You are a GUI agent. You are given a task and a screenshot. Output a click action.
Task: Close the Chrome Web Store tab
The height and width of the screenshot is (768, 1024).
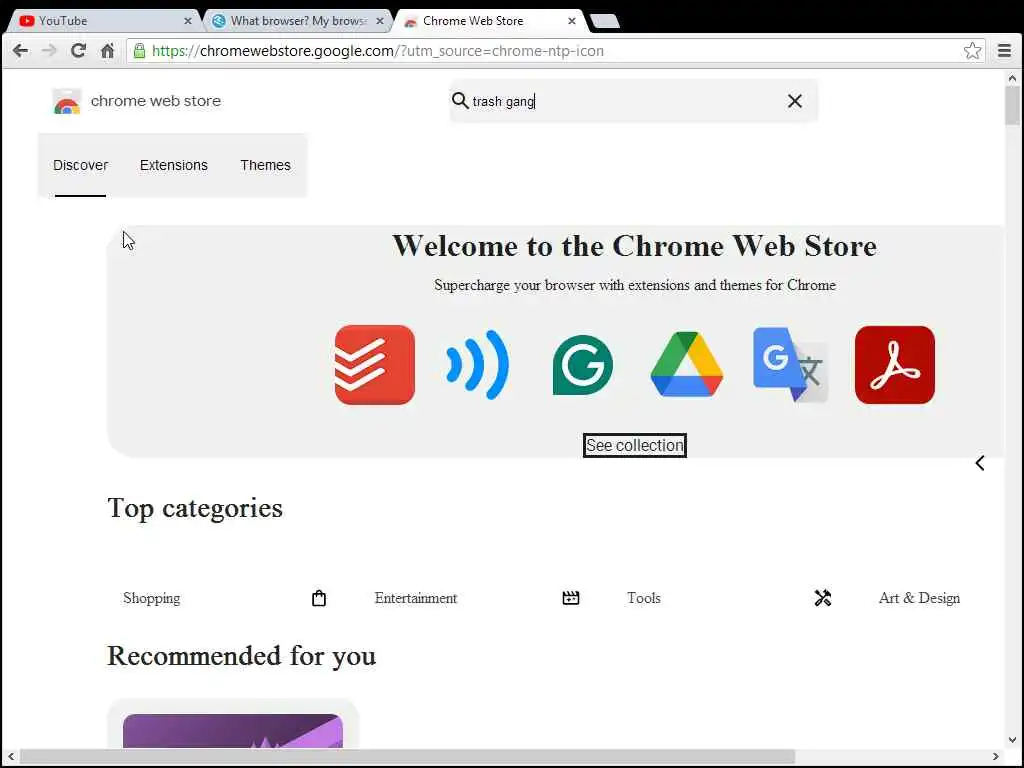pos(571,21)
